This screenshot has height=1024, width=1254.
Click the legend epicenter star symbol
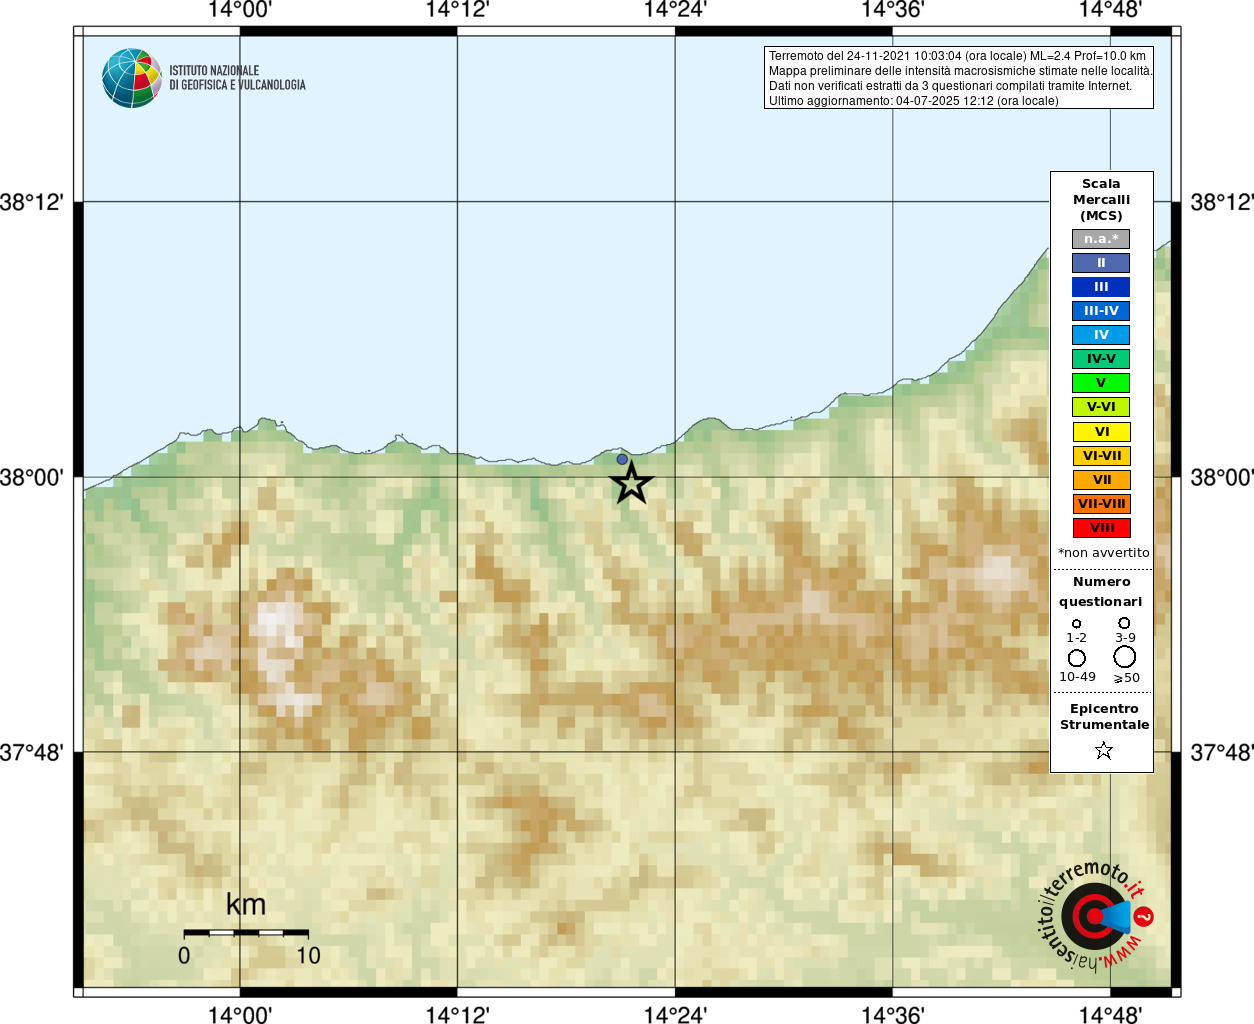tap(1104, 750)
